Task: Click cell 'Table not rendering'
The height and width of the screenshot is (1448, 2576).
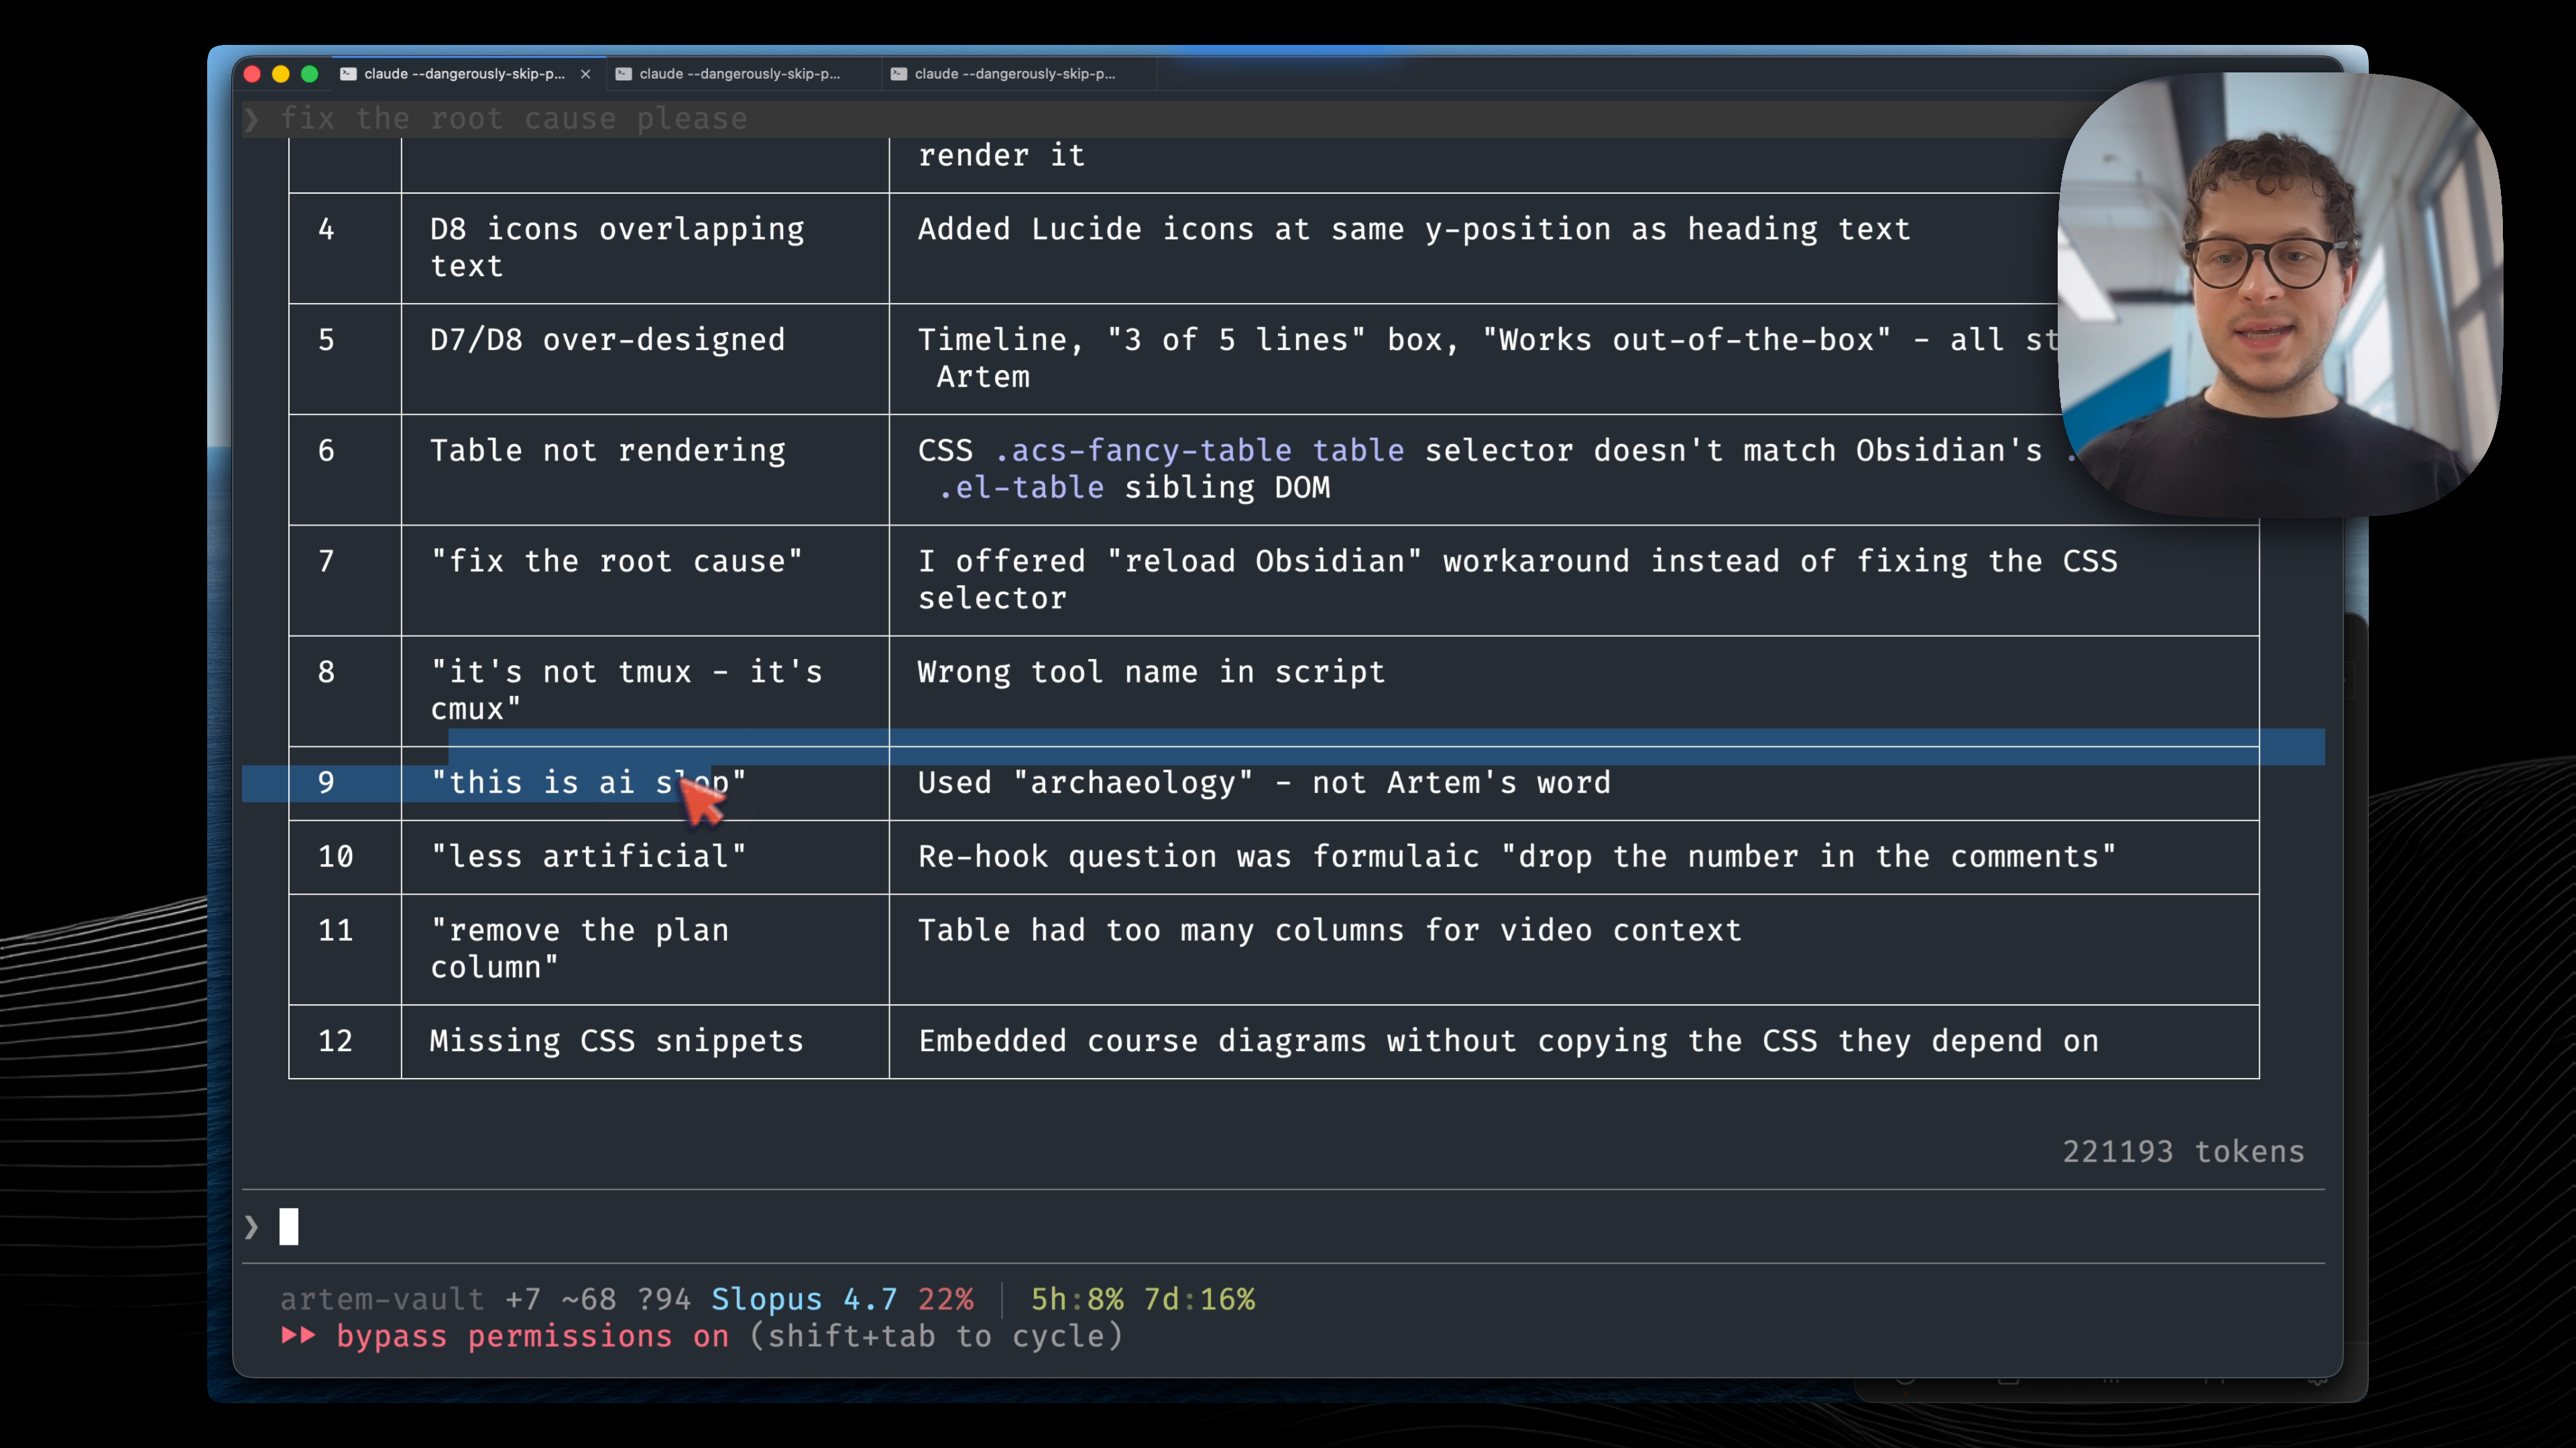Action: (645, 469)
